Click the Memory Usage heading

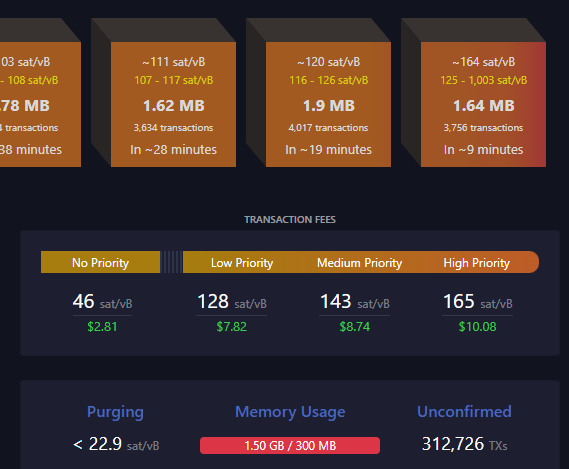[x=290, y=412]
